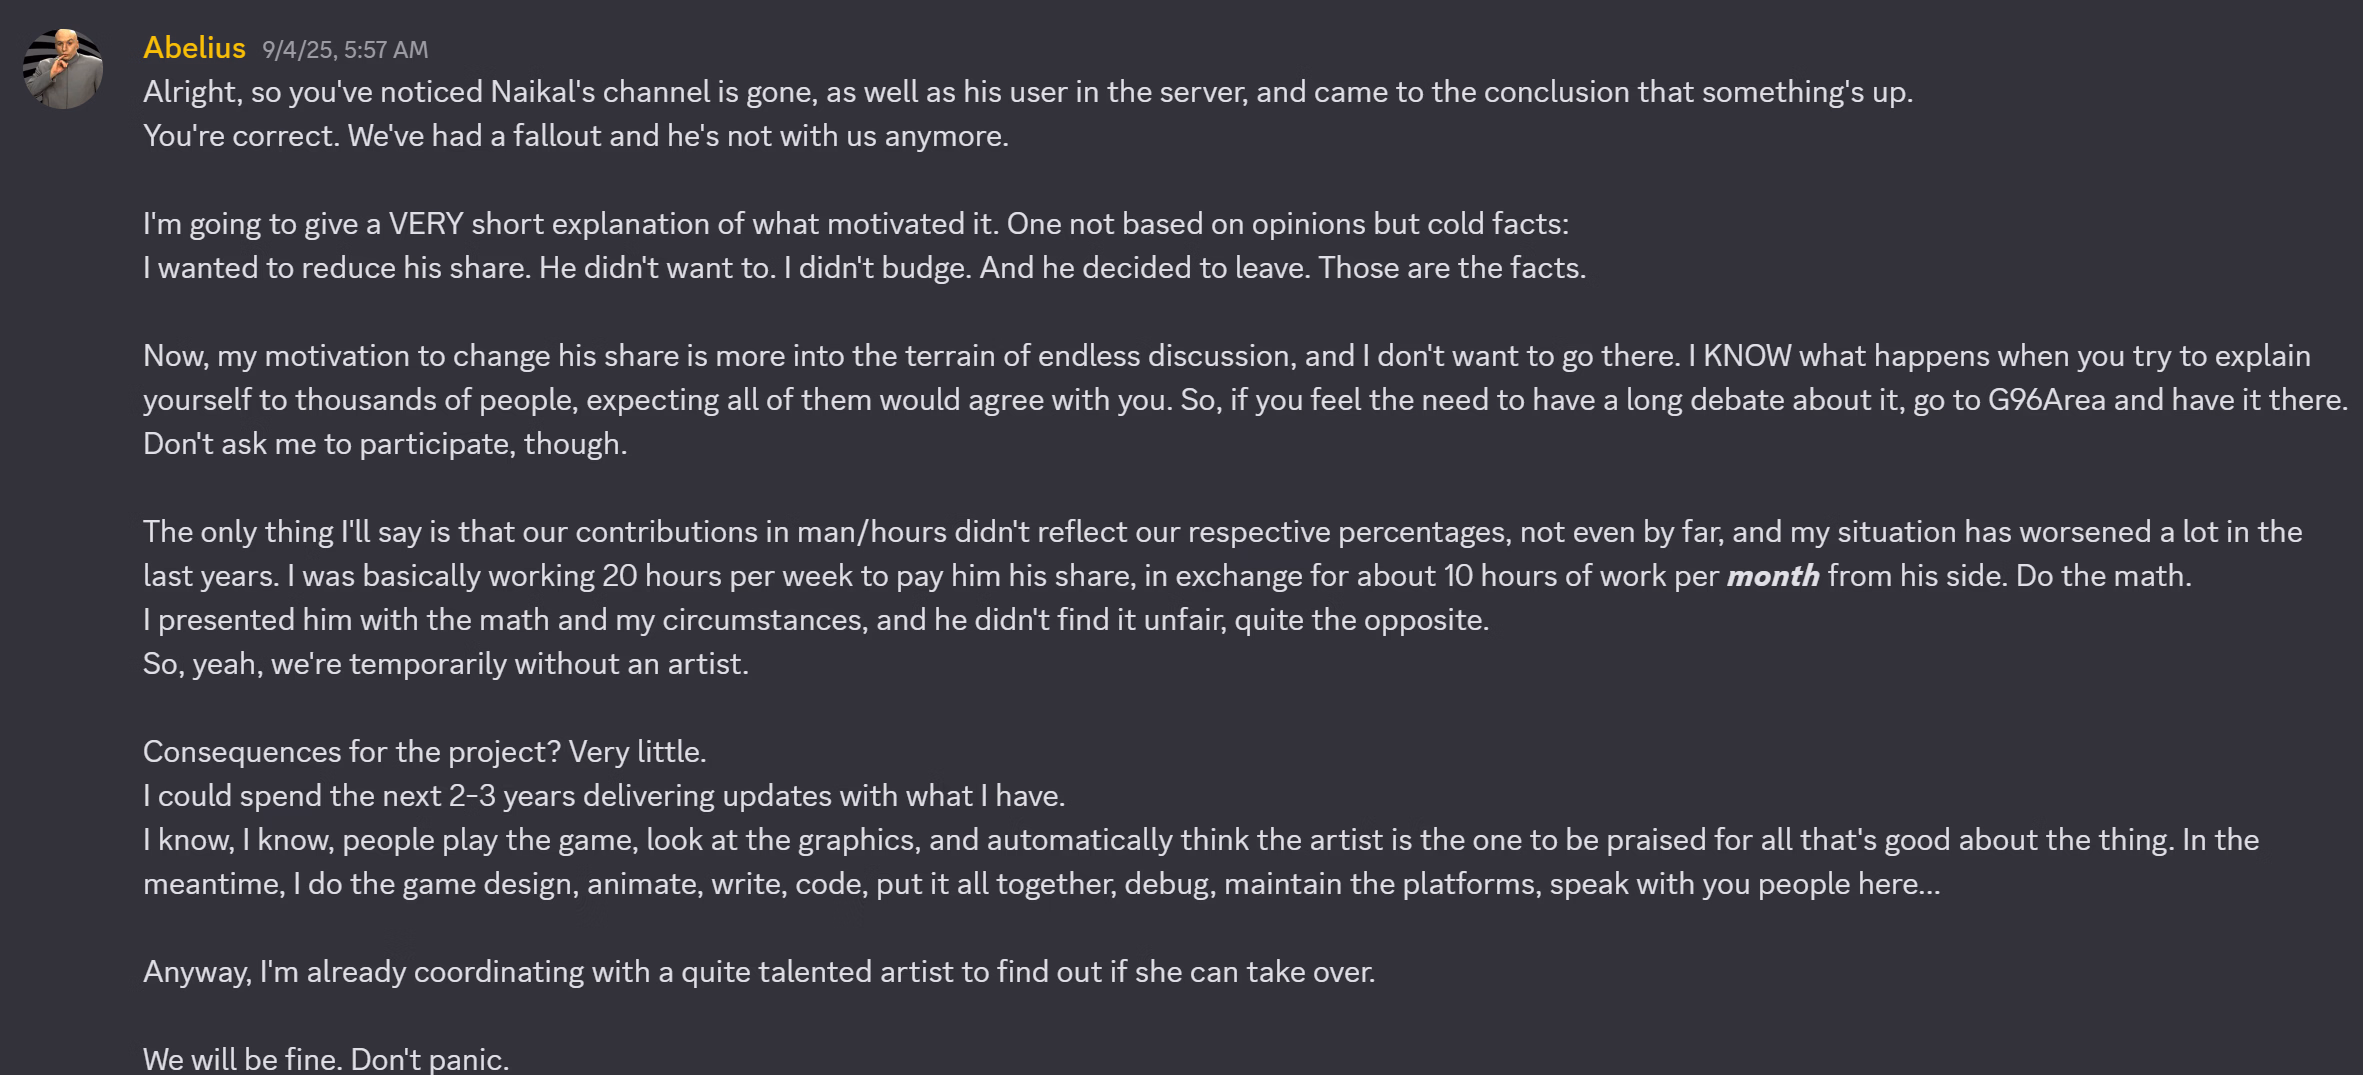Click the line starting "Now, my motivation to change"

[x=1226, y=356]
